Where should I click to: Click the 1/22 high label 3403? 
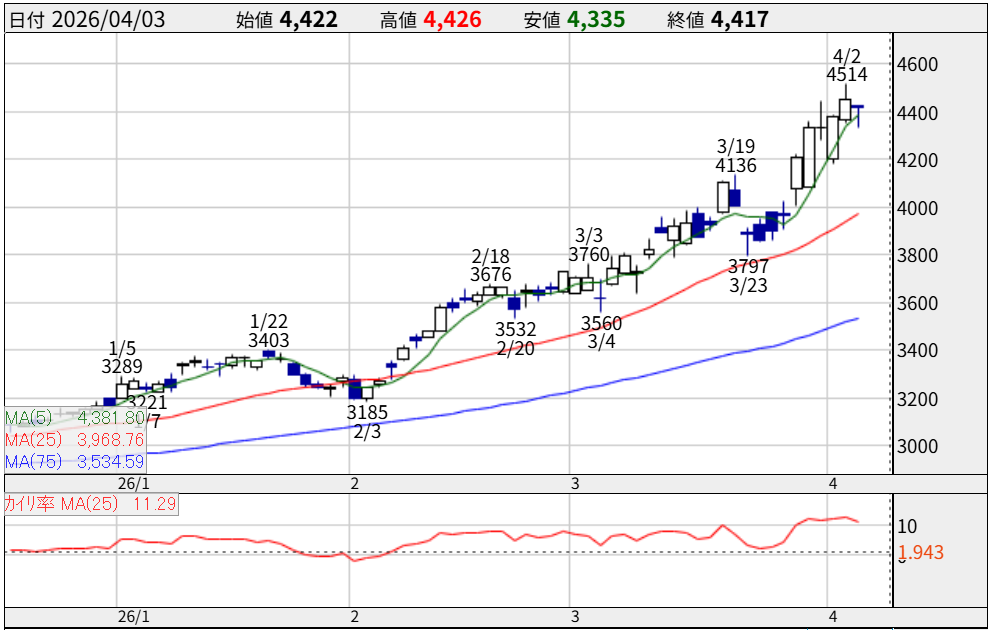click(269, 341)
